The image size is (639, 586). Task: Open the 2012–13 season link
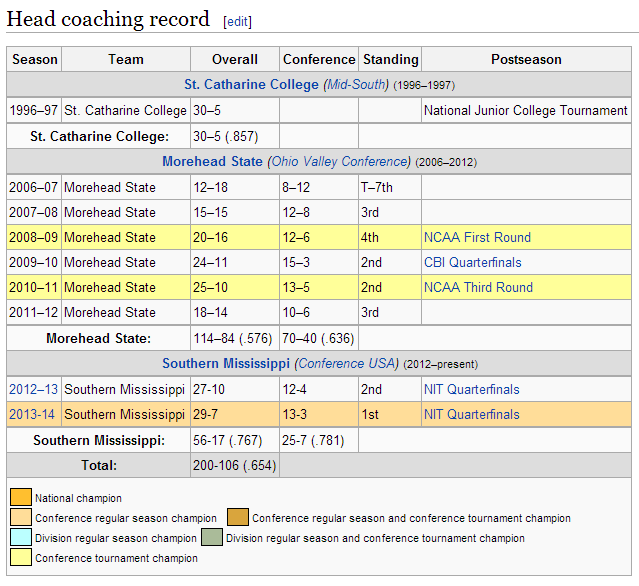[33, 389]
